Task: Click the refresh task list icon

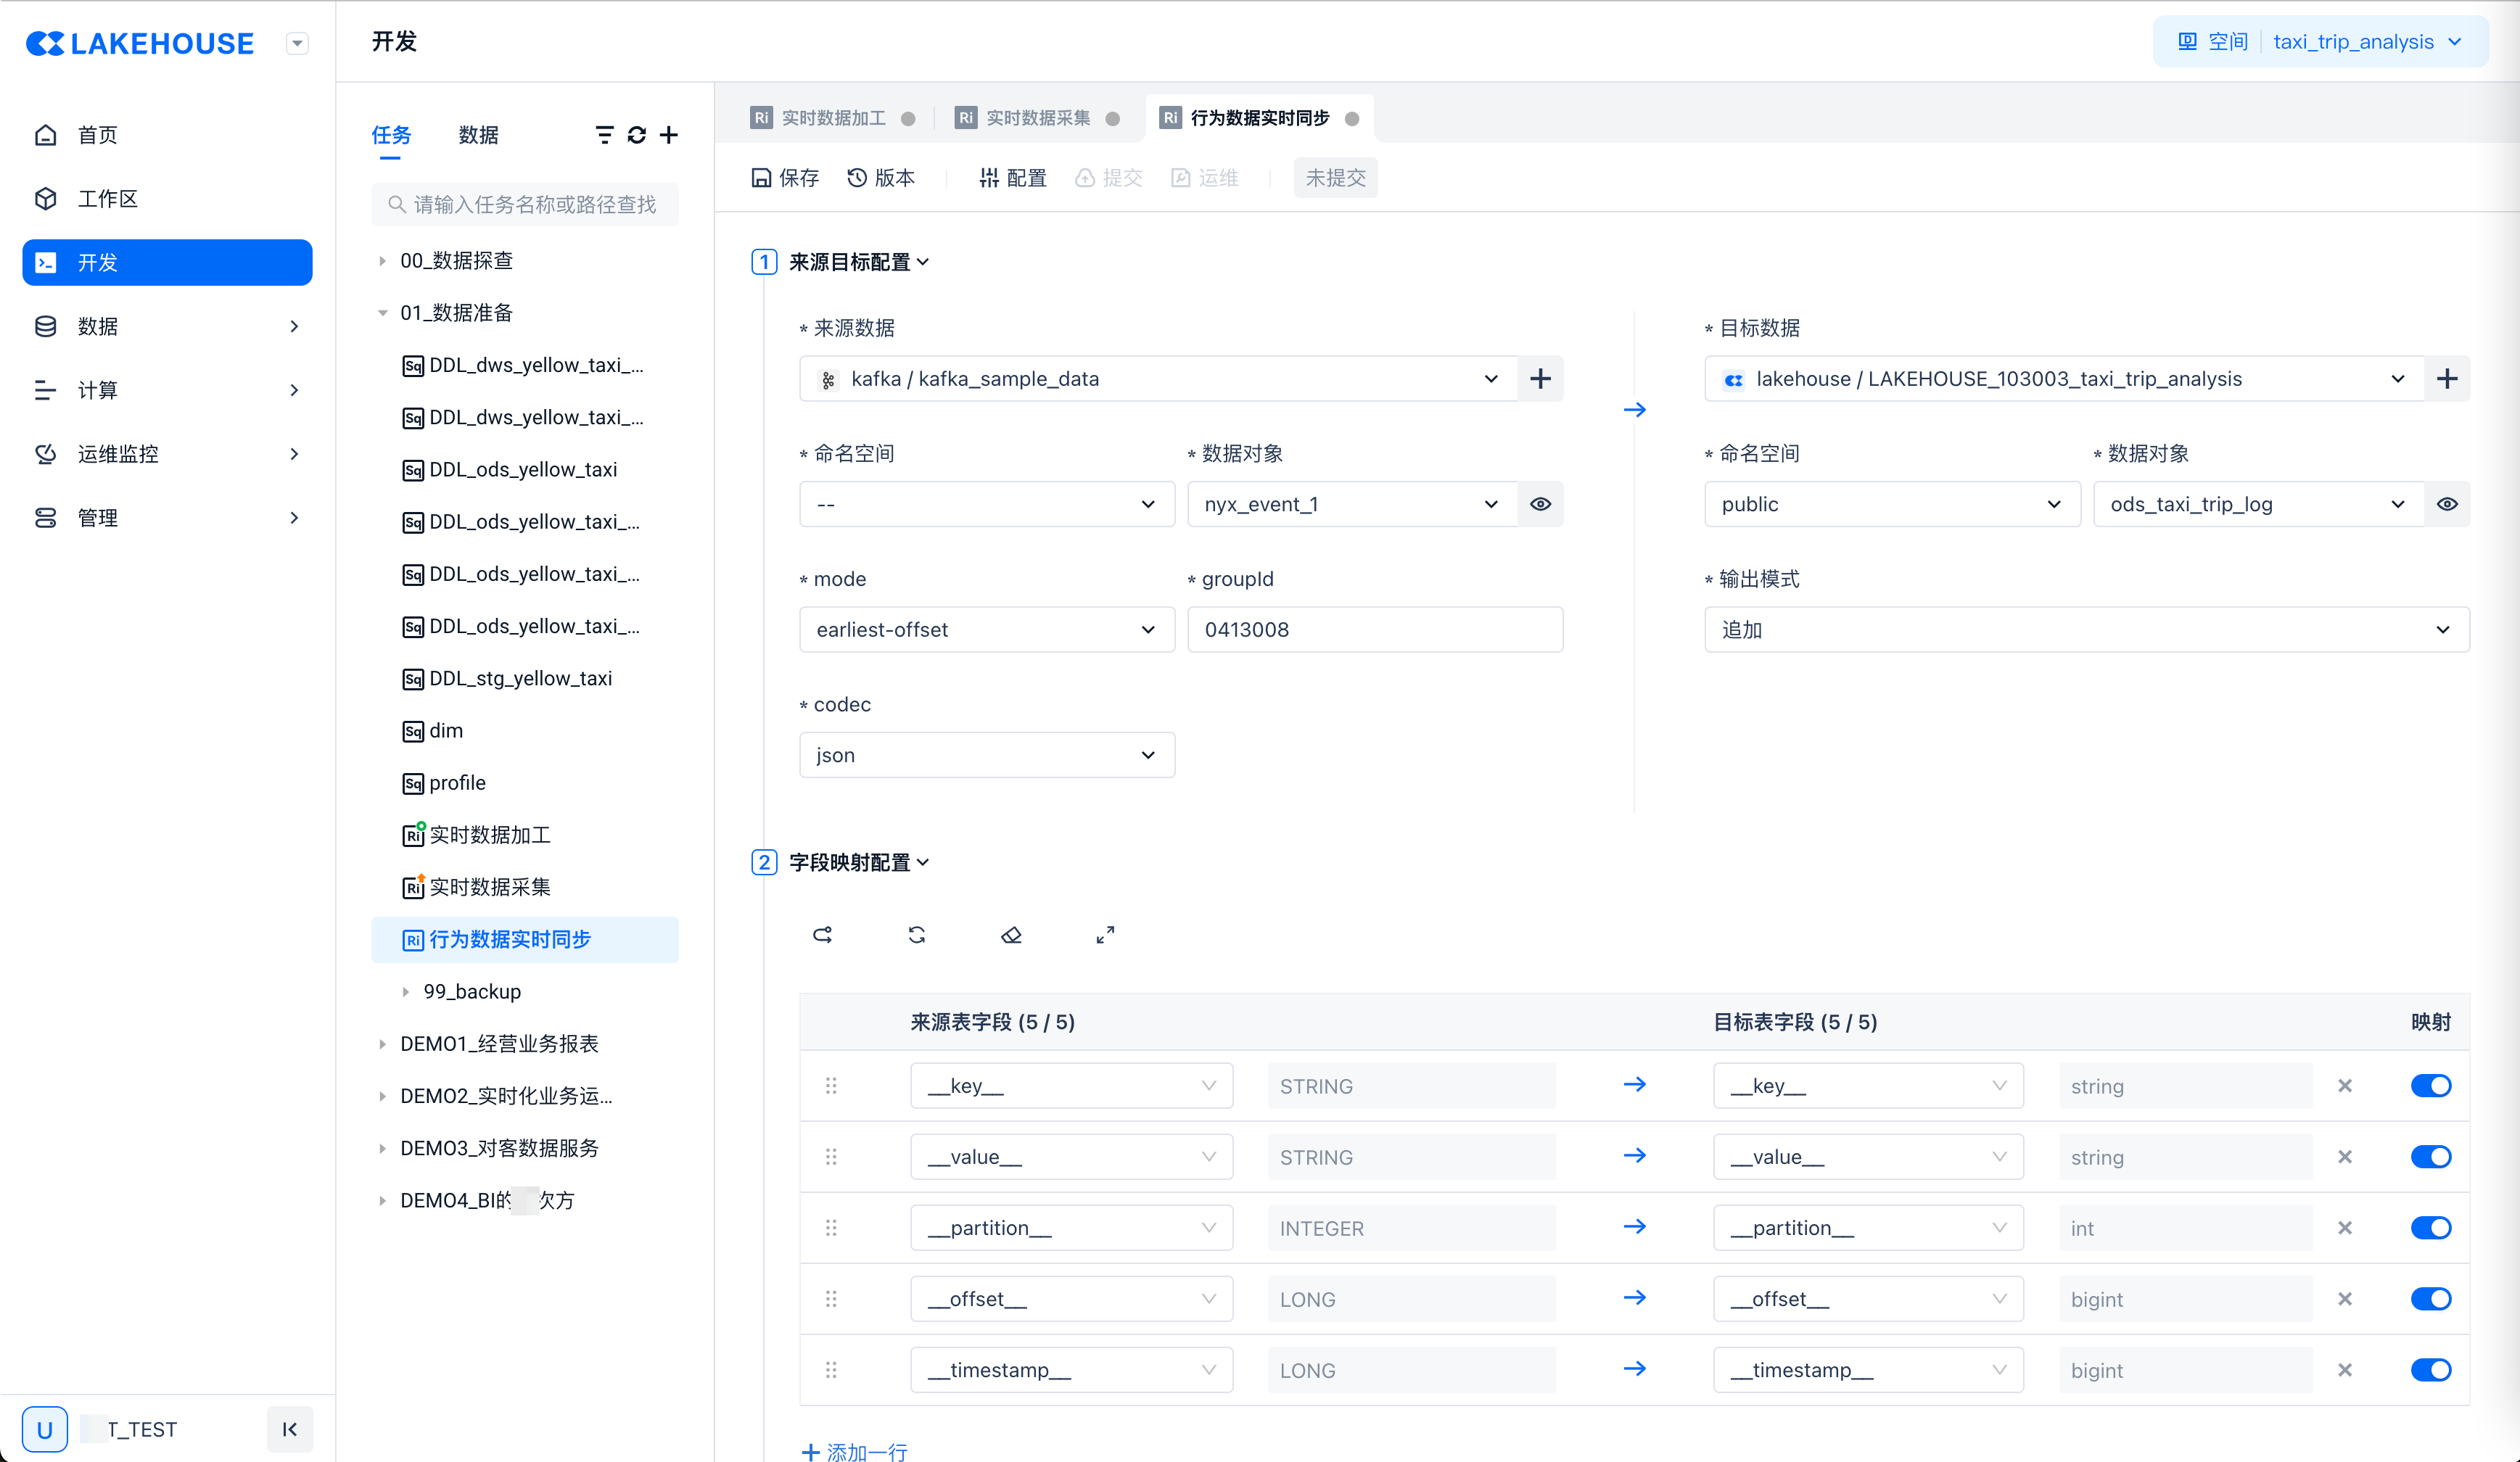Action: click(x=636, y=135)
